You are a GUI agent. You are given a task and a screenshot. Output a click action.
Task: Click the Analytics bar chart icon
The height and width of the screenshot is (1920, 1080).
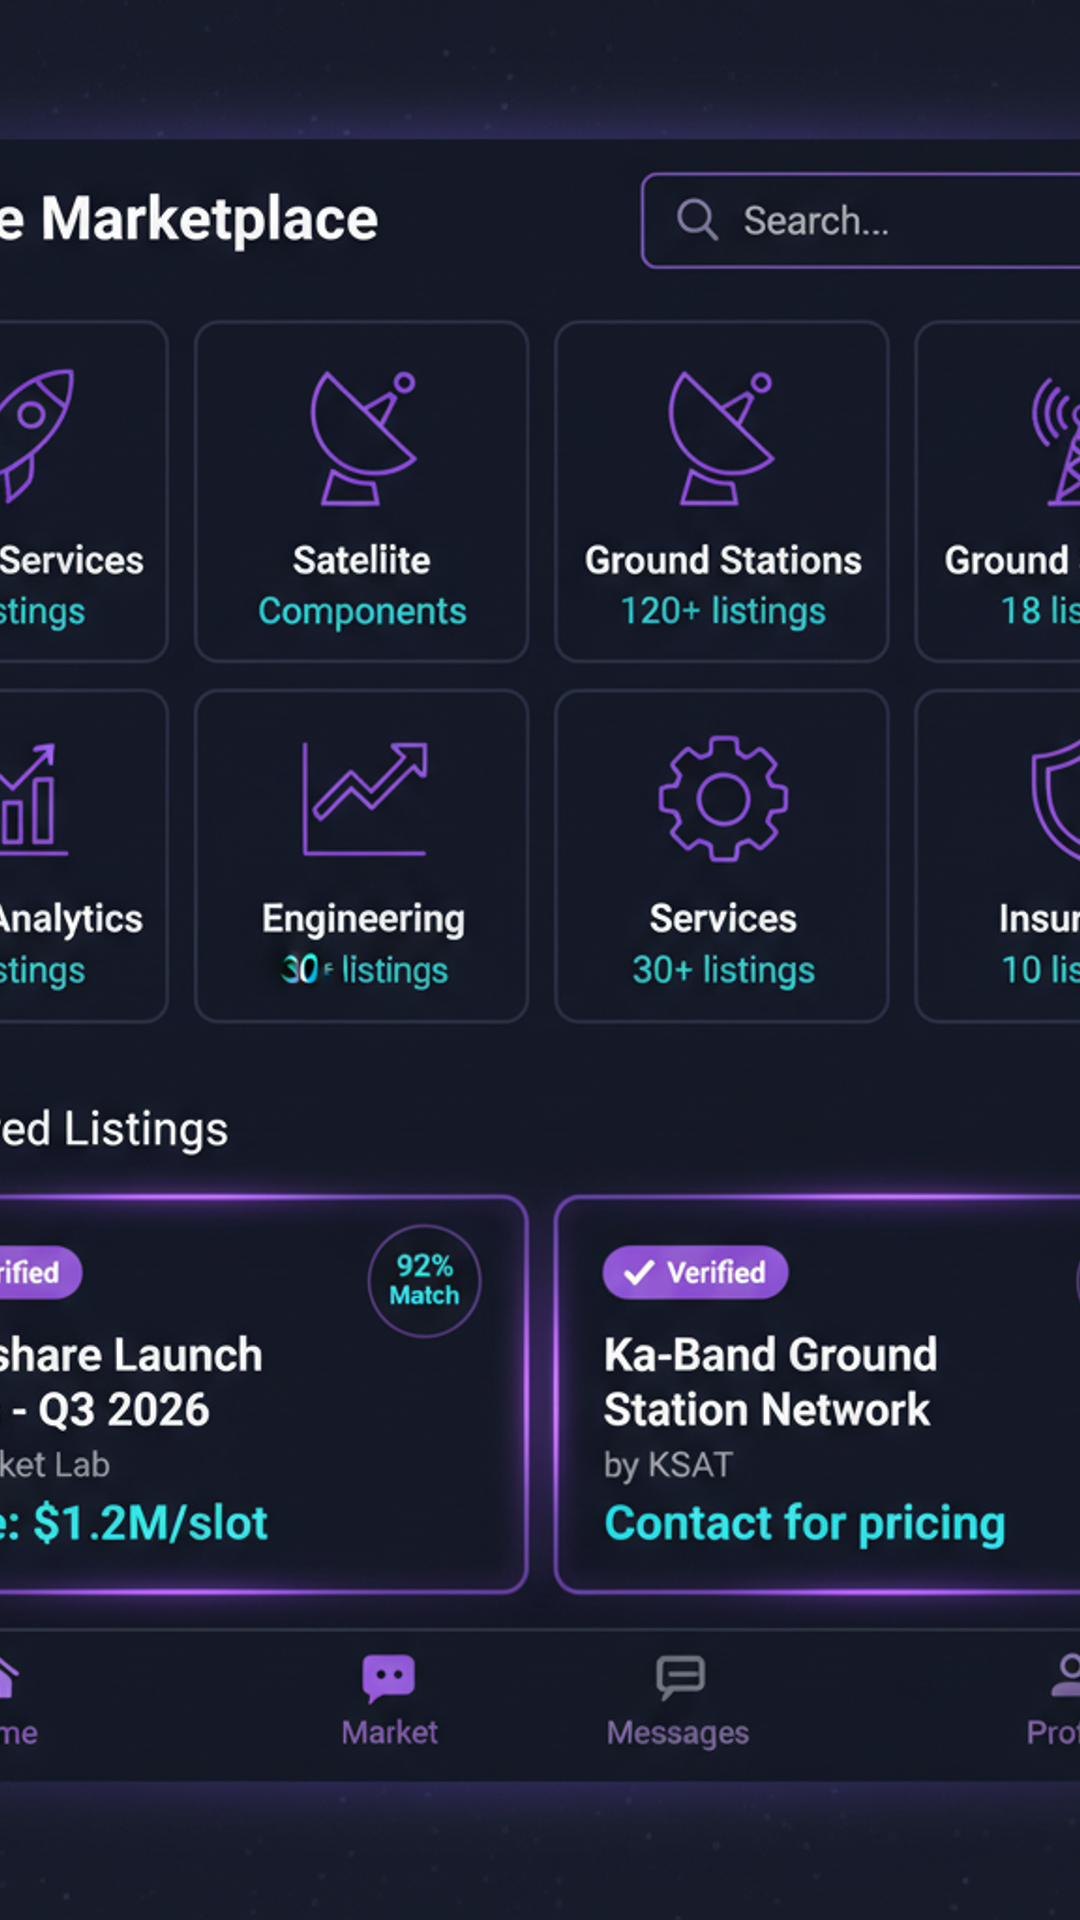[30, 801]
